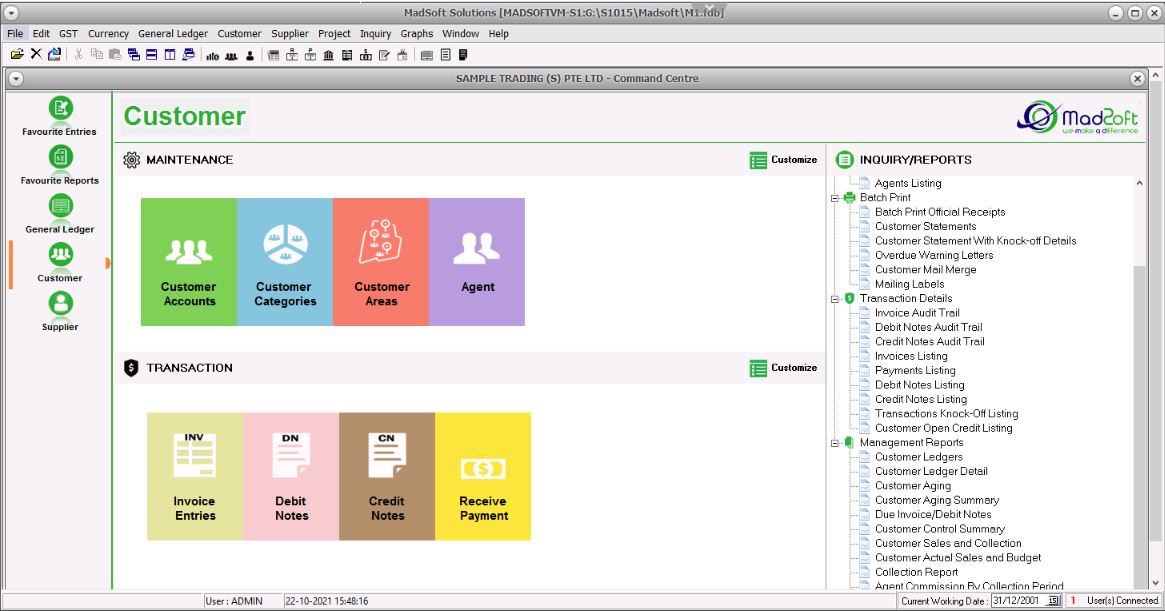1165x611 pixels.
Task: Open Invoice Audit Trail report
Action: point(917,313)
